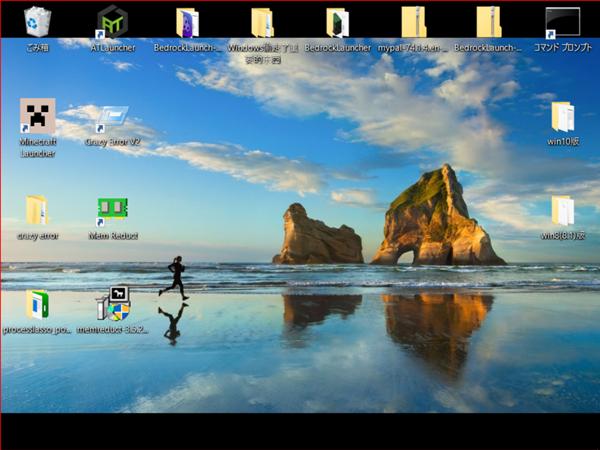Open the ATLauncher desktop shortcut
Image resolution: width=600 pixels, height=450 pixels.
tap(112, 22)
